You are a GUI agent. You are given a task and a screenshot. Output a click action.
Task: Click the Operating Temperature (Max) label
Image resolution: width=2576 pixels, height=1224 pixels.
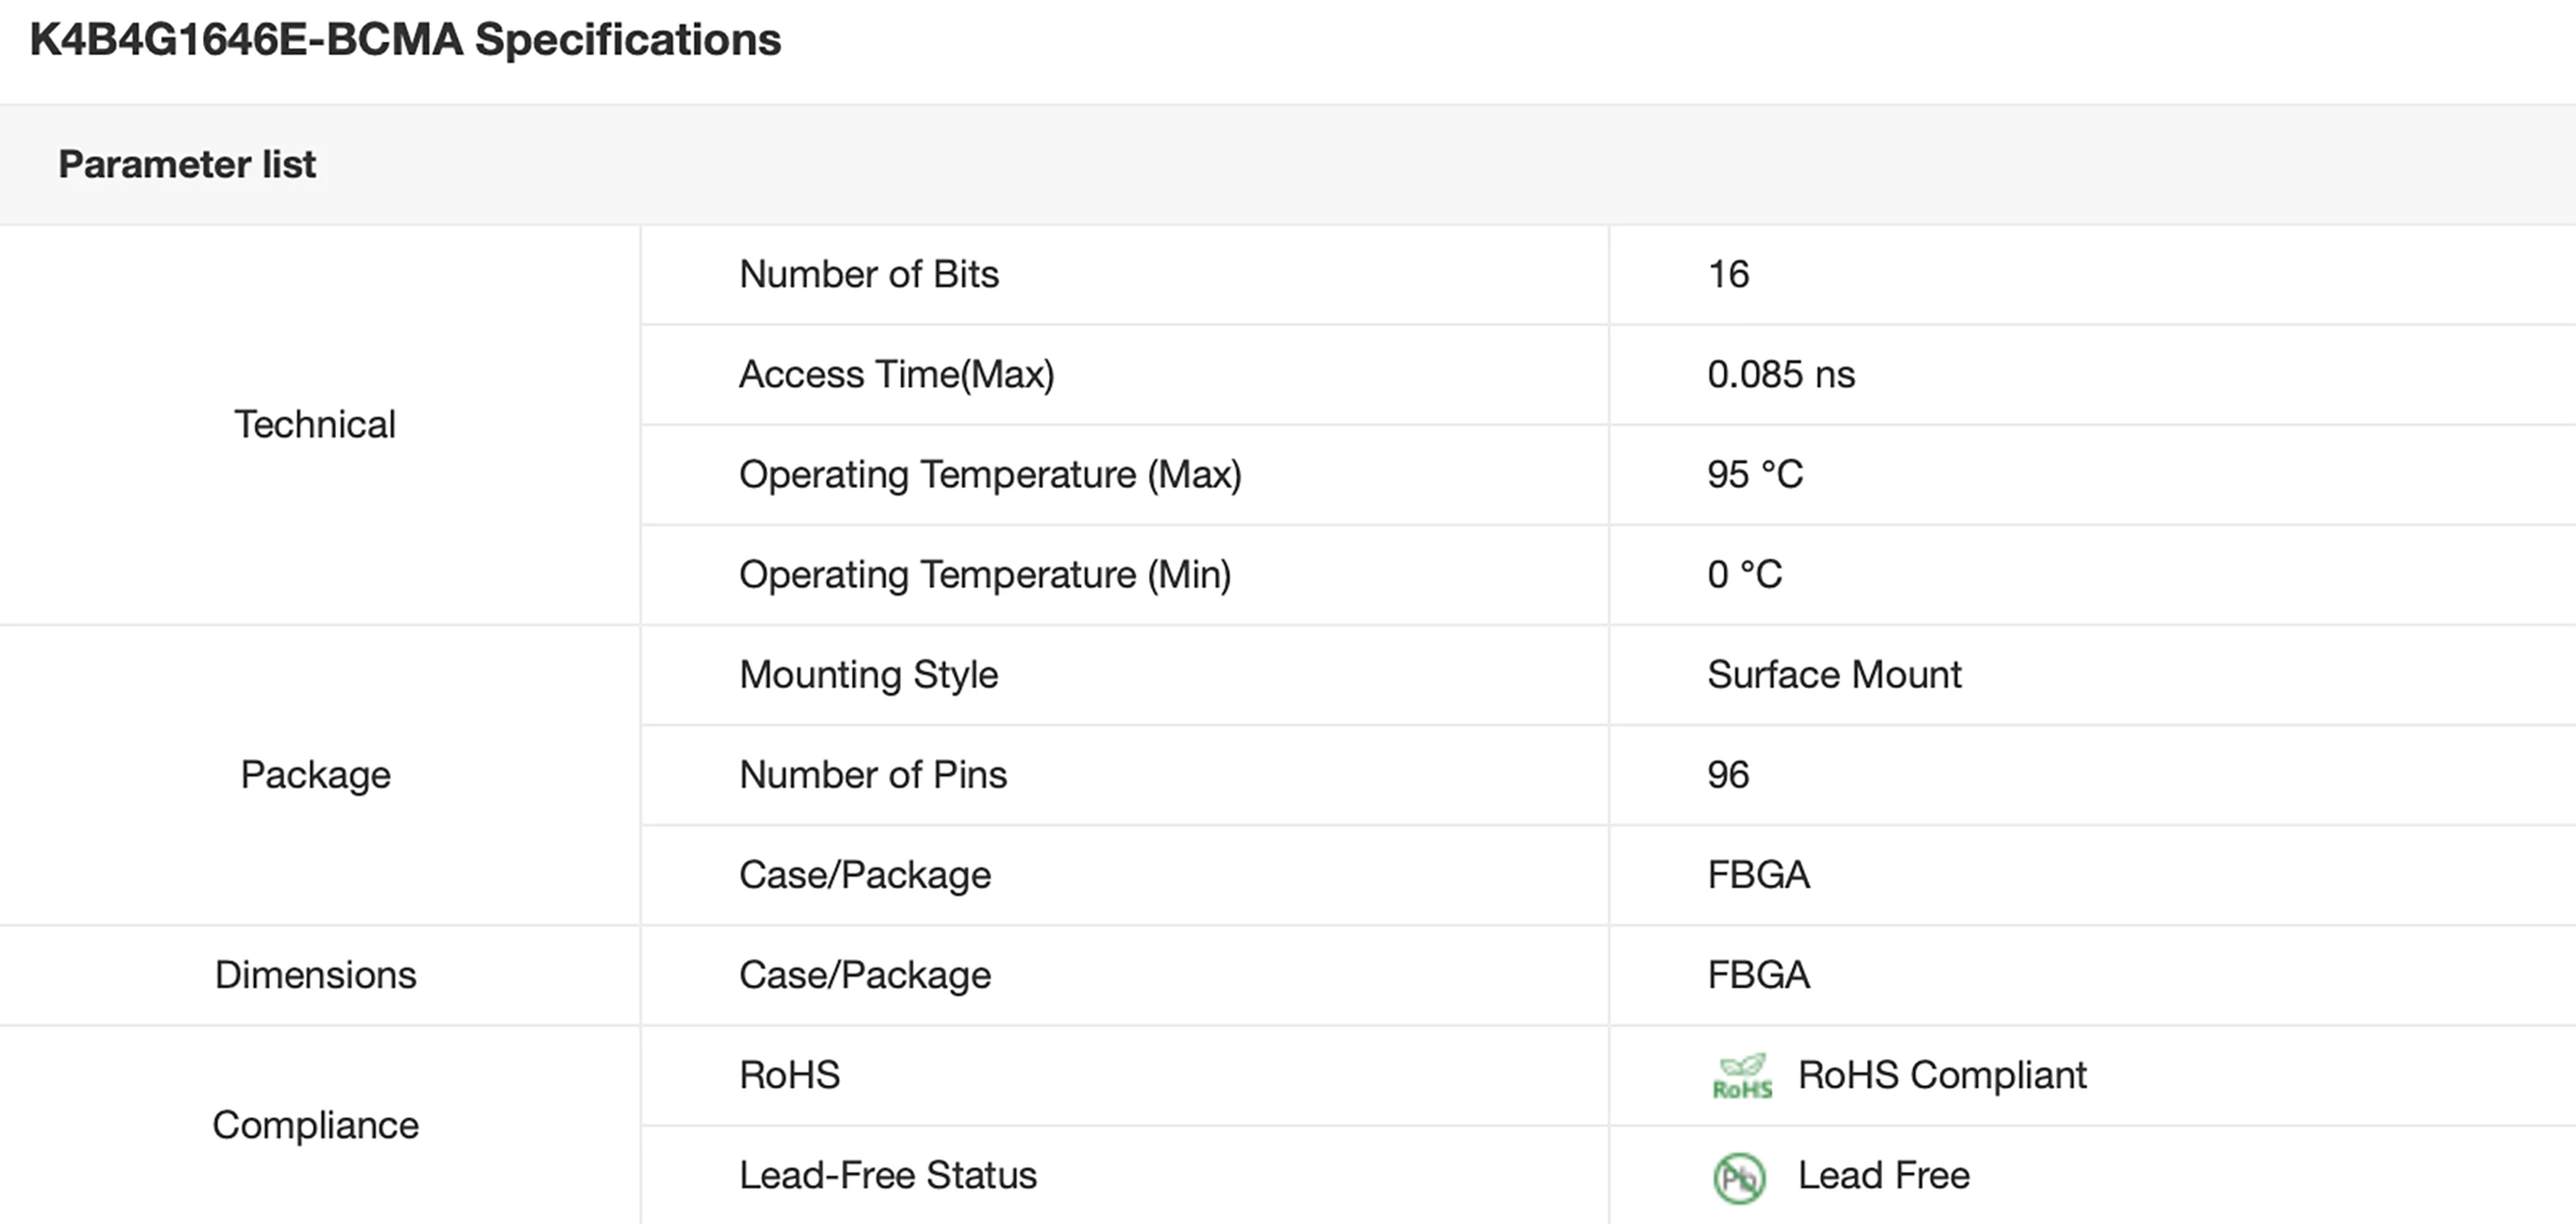pos(990,474)
